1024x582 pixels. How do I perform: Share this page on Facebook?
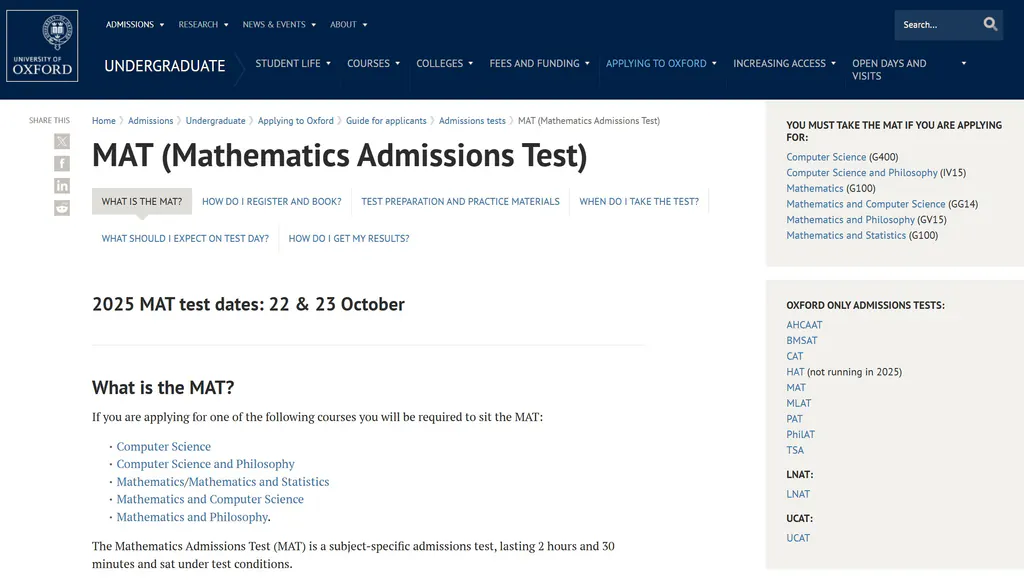click(x=62, y=163)
